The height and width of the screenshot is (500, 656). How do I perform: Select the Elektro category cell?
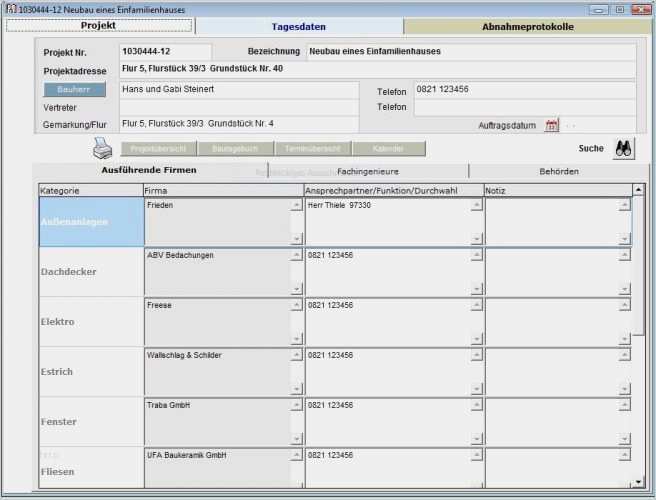click(91, 322)
